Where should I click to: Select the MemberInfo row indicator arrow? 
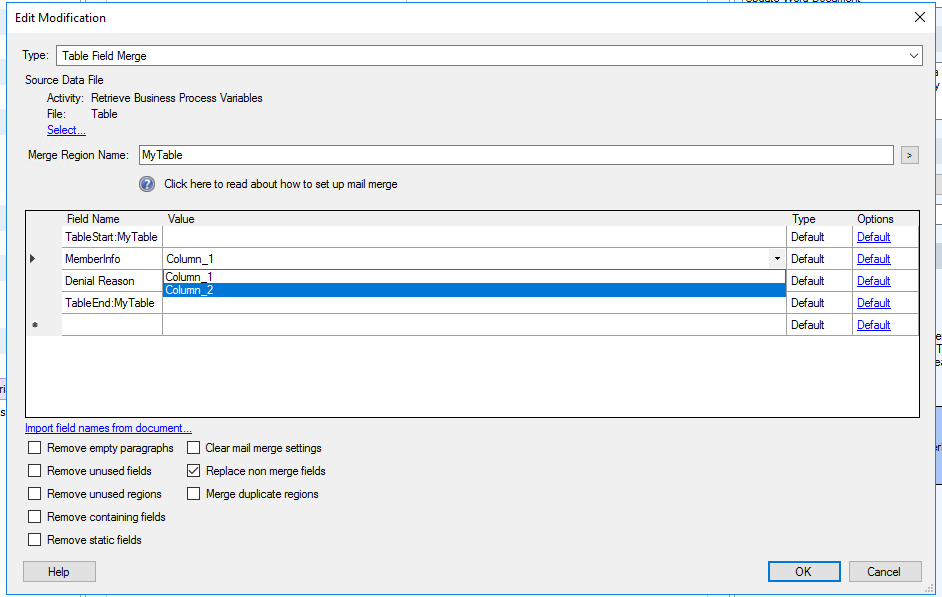pyautogui.click(x=33, y=259)
